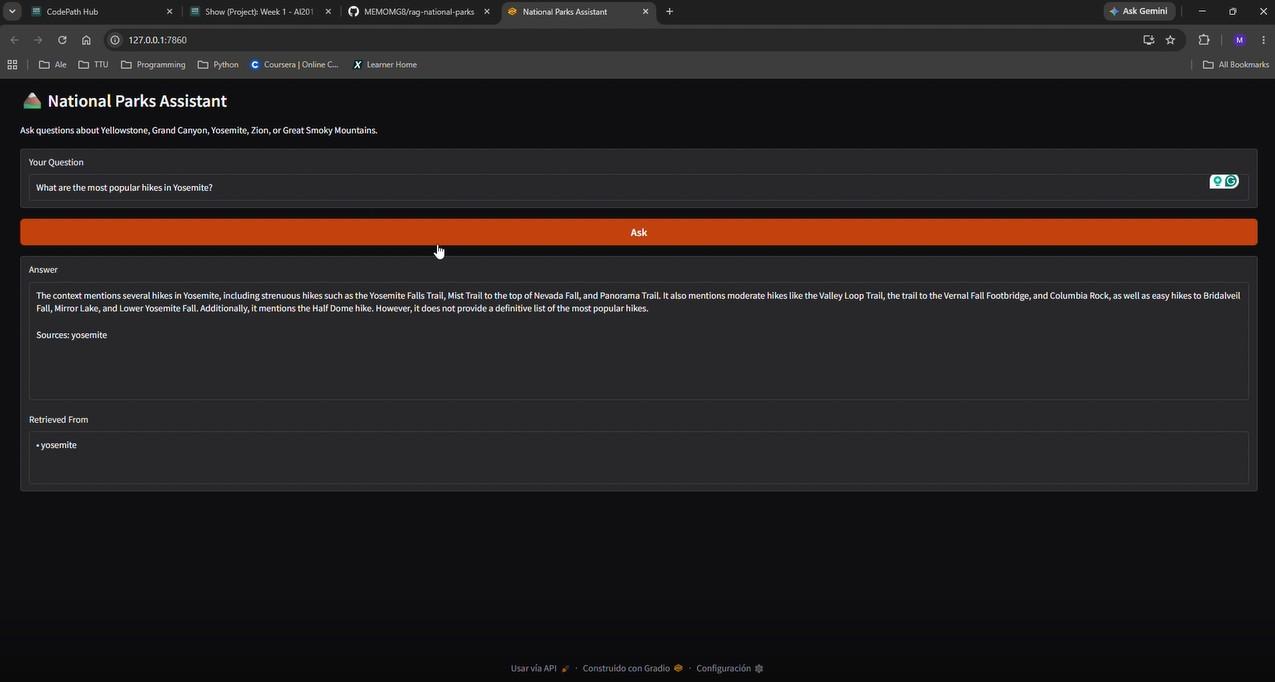
Task: Open the tab search dropdown arrow
Action: pyautogui.click(x=12, y=12)
